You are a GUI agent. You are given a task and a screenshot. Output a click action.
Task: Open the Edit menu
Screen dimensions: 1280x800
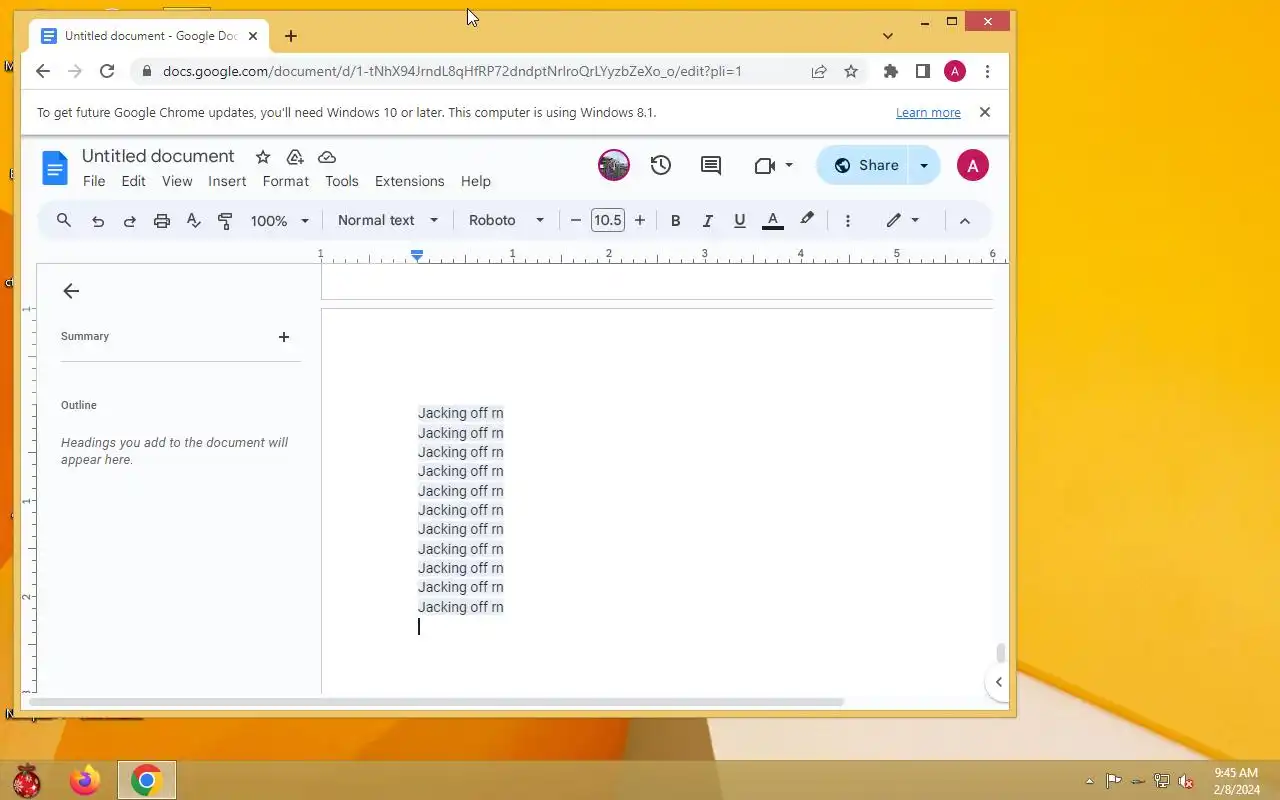[x=133, y=181]
